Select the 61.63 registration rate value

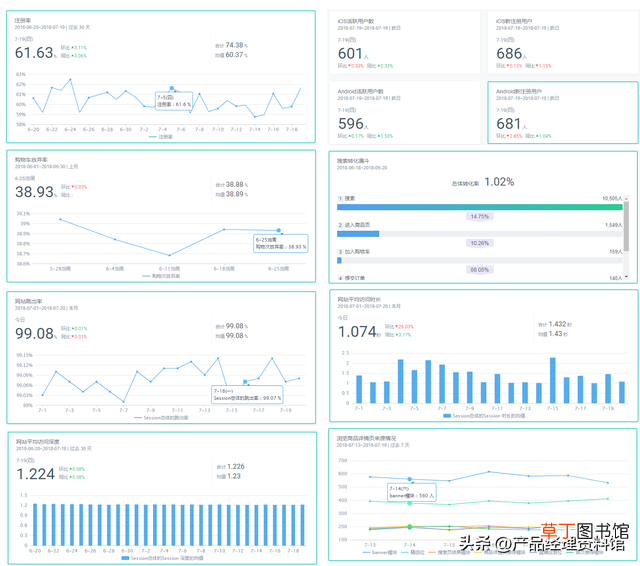pos(34,53)
